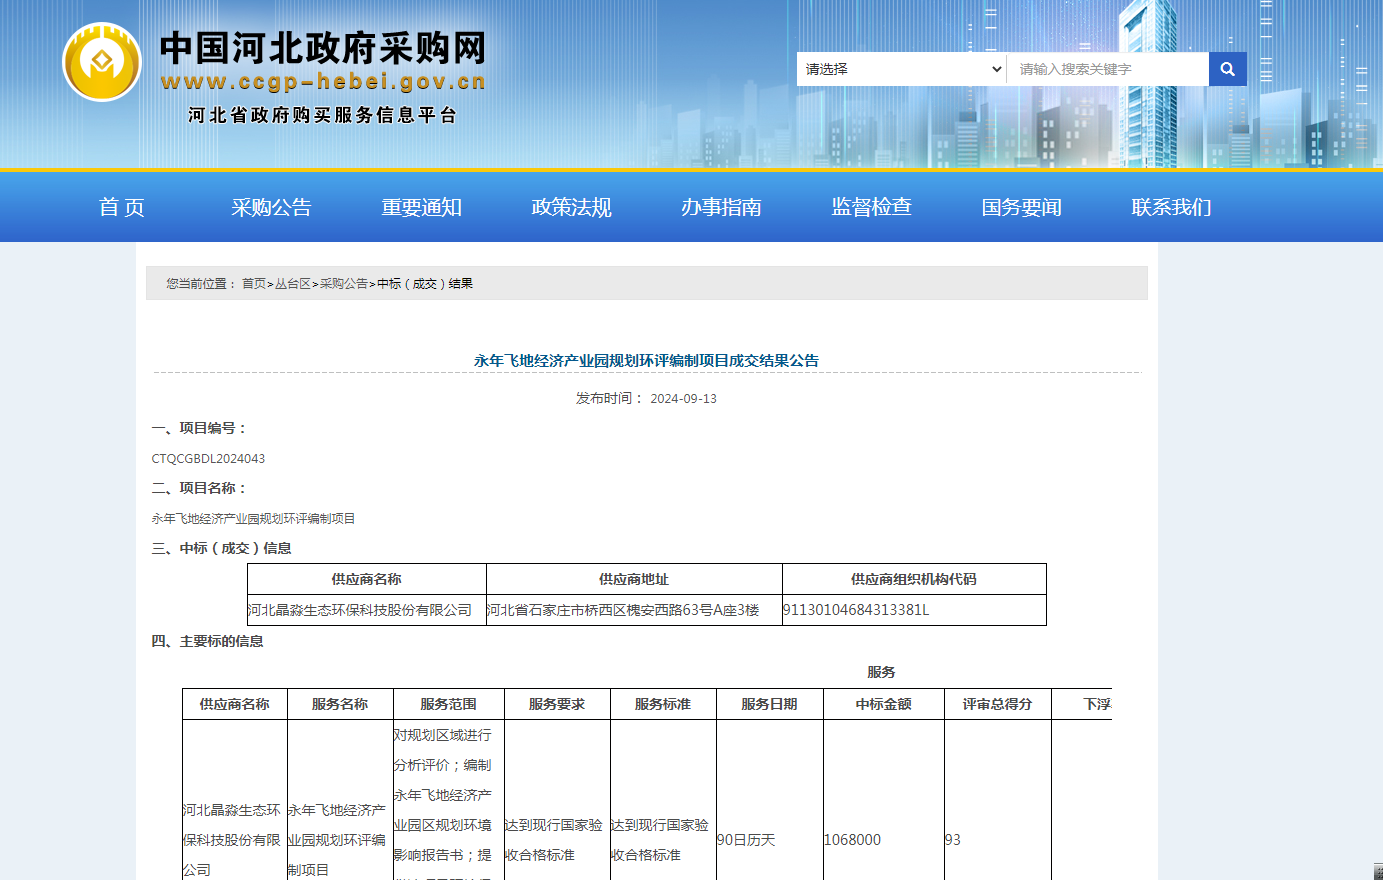Open 采购公告 navigation menu item
Screen dimensions: 1383x880
272,207
